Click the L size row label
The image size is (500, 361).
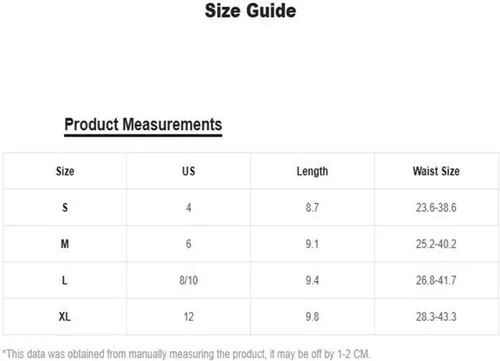point(65,280)
